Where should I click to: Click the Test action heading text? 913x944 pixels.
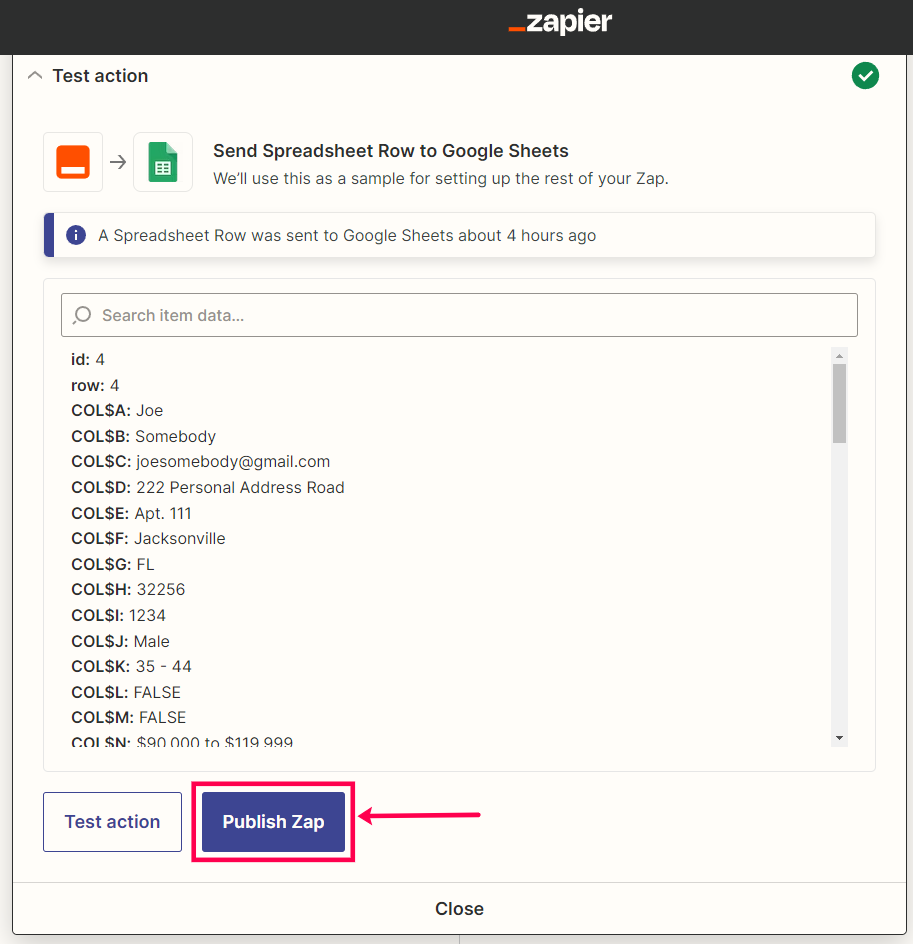tap(101, 76)
